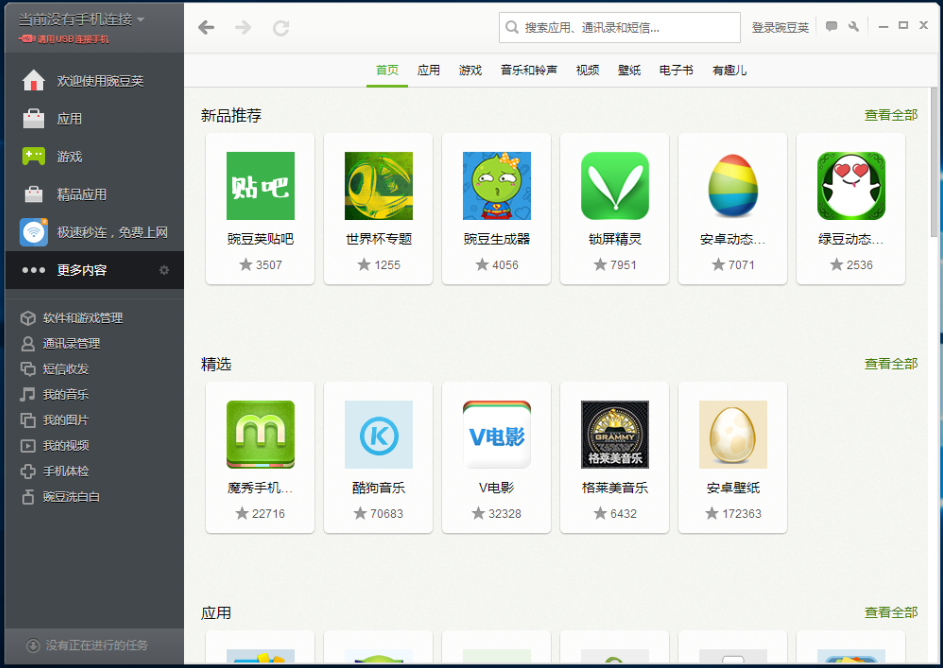Click the bag icon beside 应用 in sidebar

click(x=34, y=118)
